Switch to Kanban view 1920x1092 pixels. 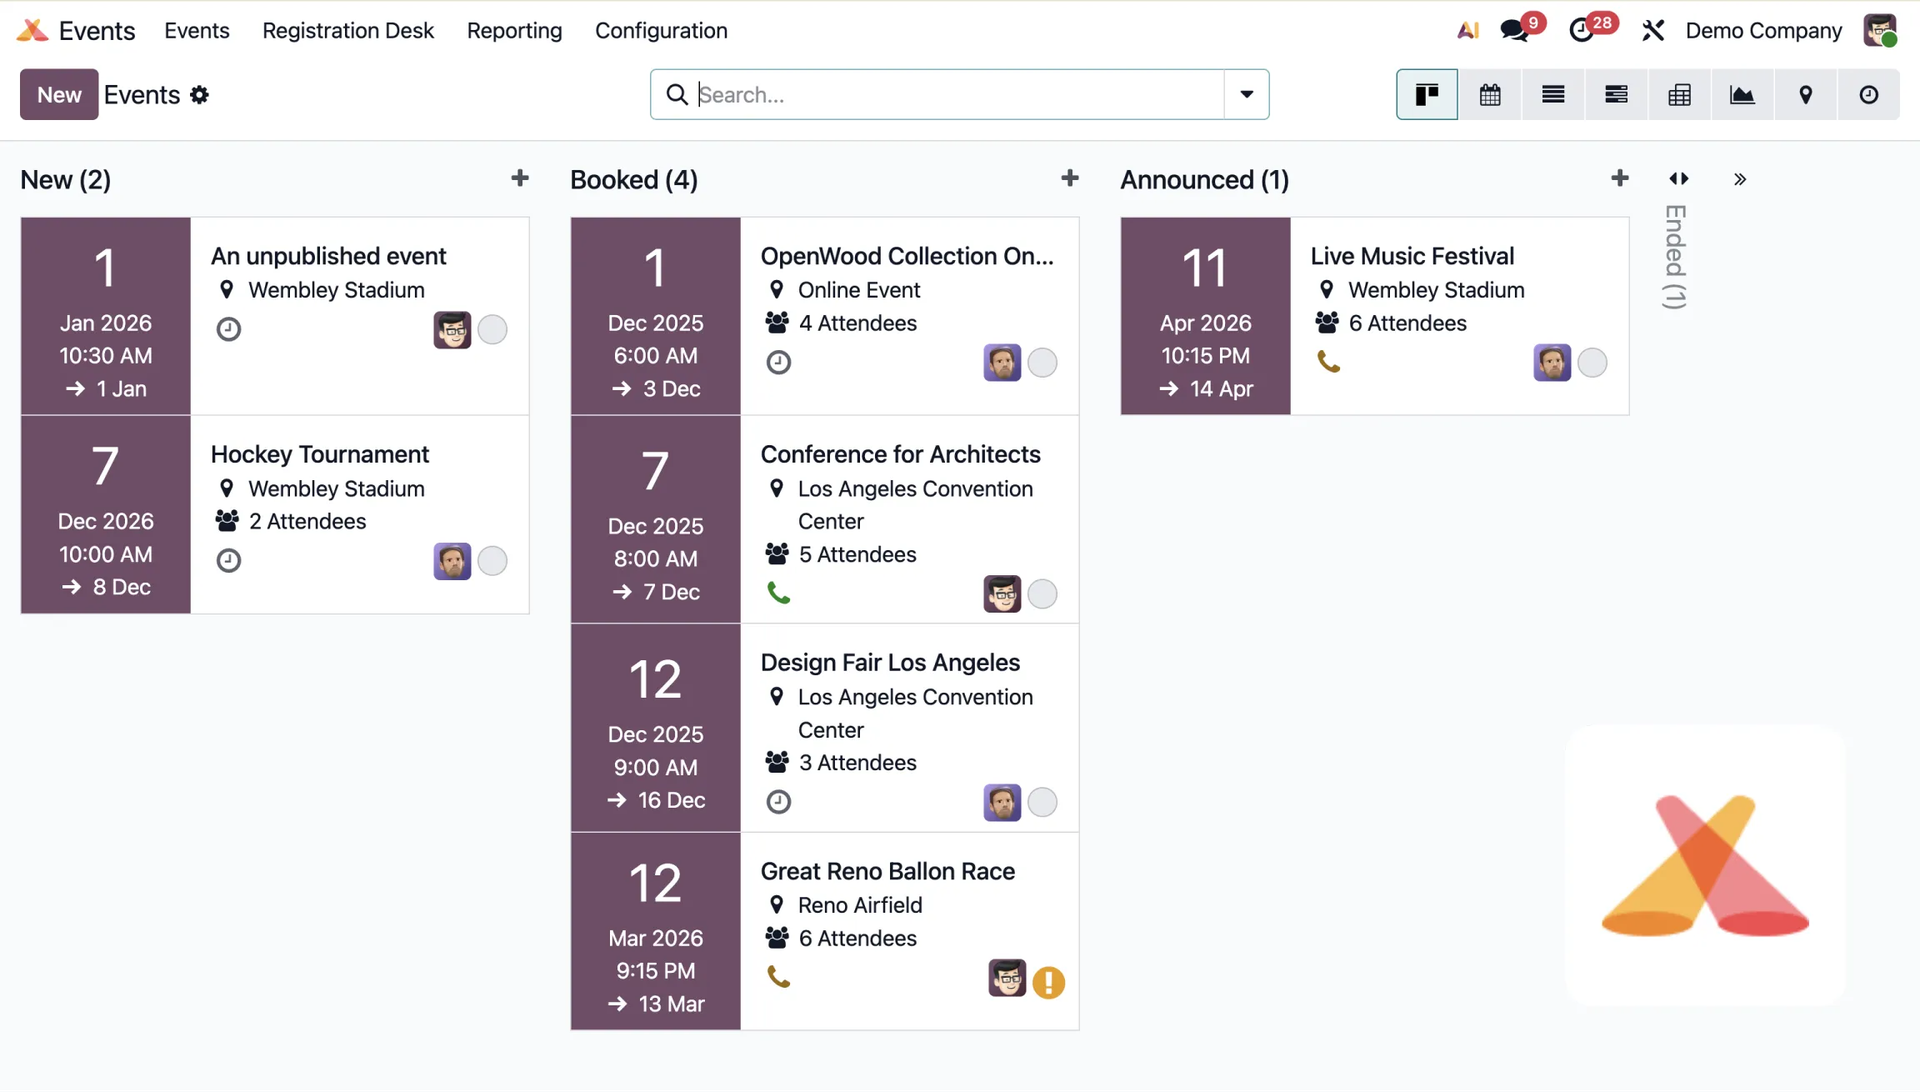[1427, 95]
